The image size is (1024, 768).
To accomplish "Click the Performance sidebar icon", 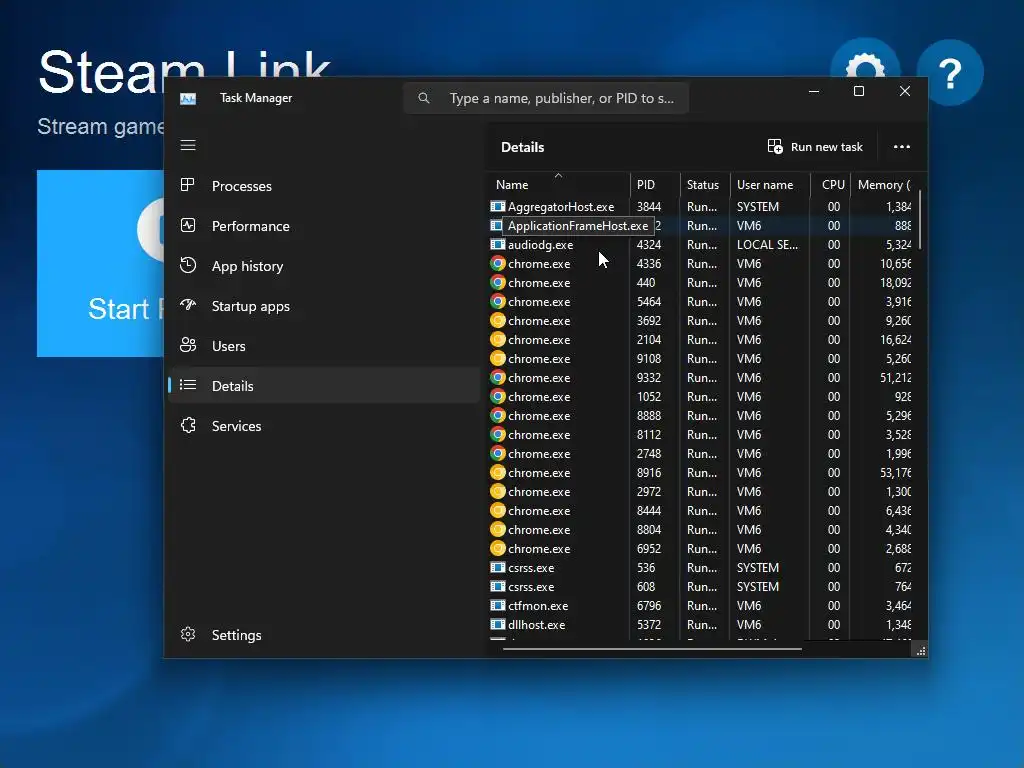I will click(187, 225).
